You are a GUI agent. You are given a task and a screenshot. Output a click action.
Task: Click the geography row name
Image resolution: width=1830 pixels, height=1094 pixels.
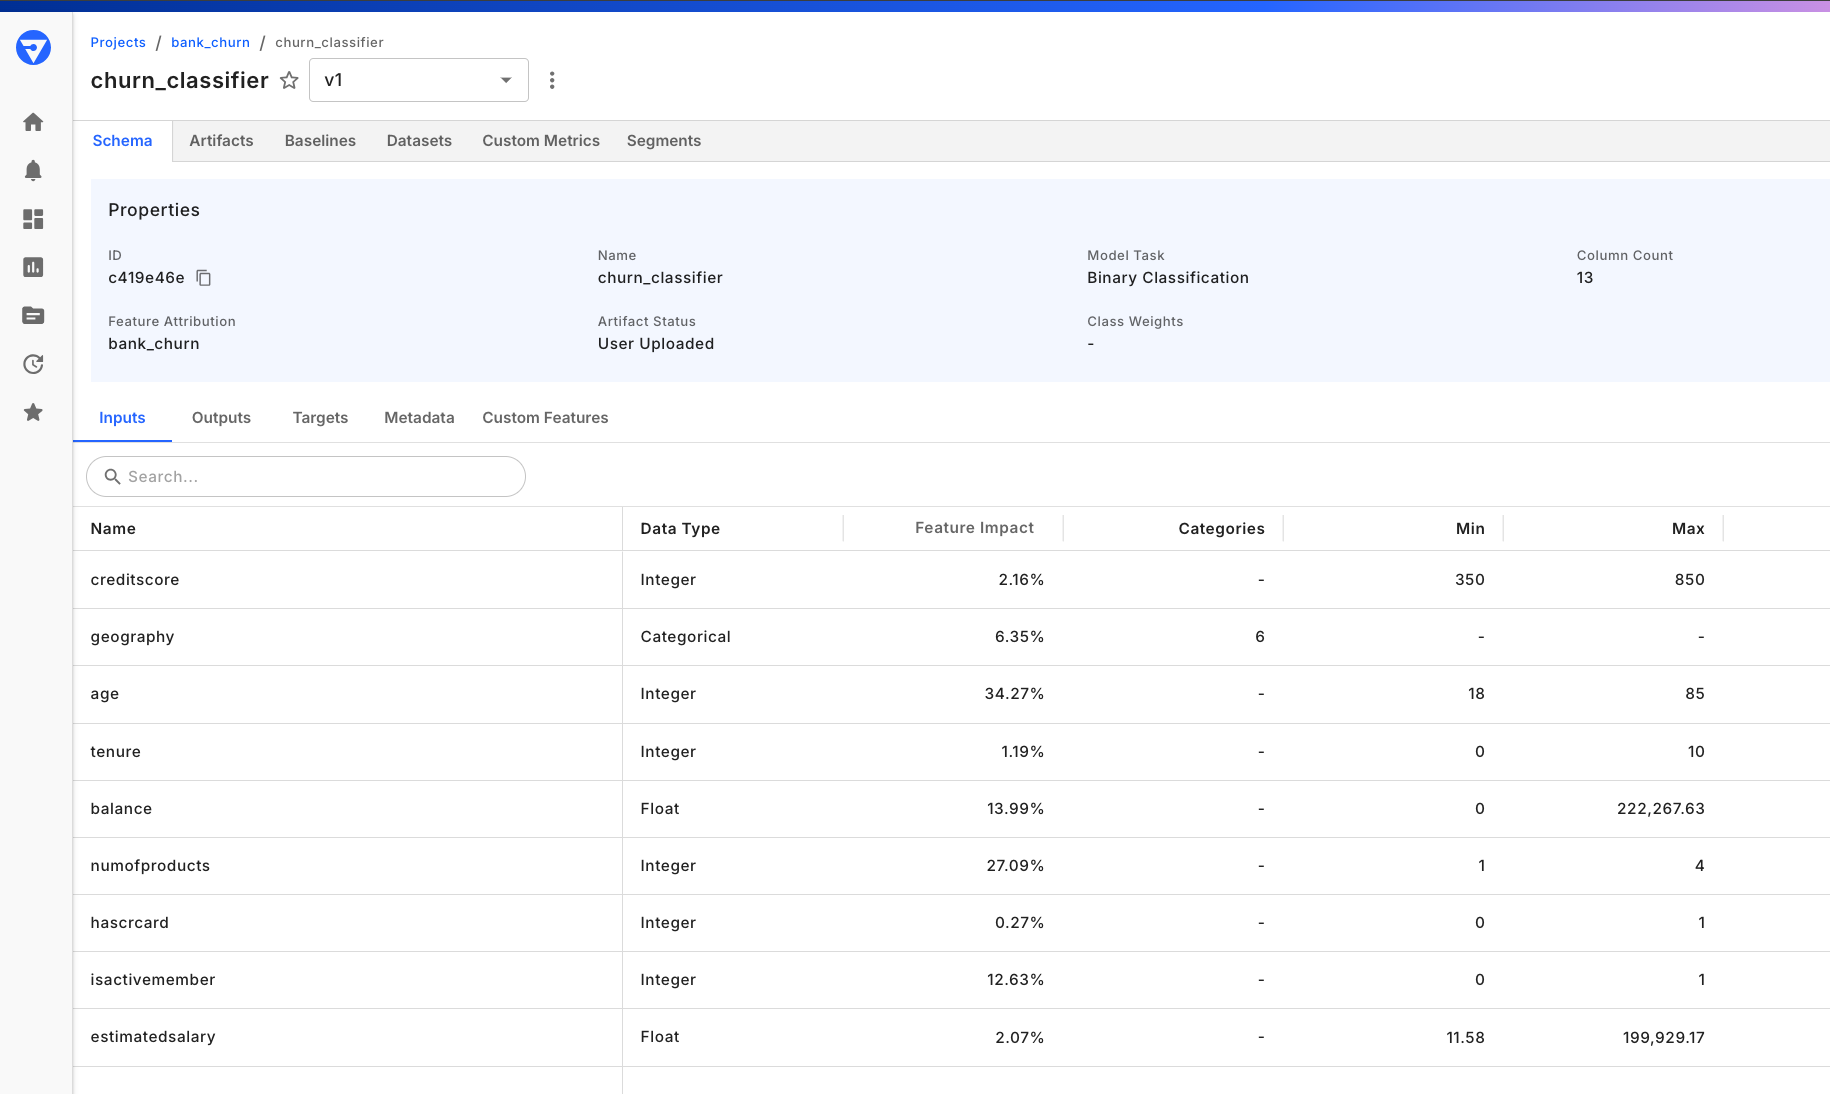(x=132, y=637)
